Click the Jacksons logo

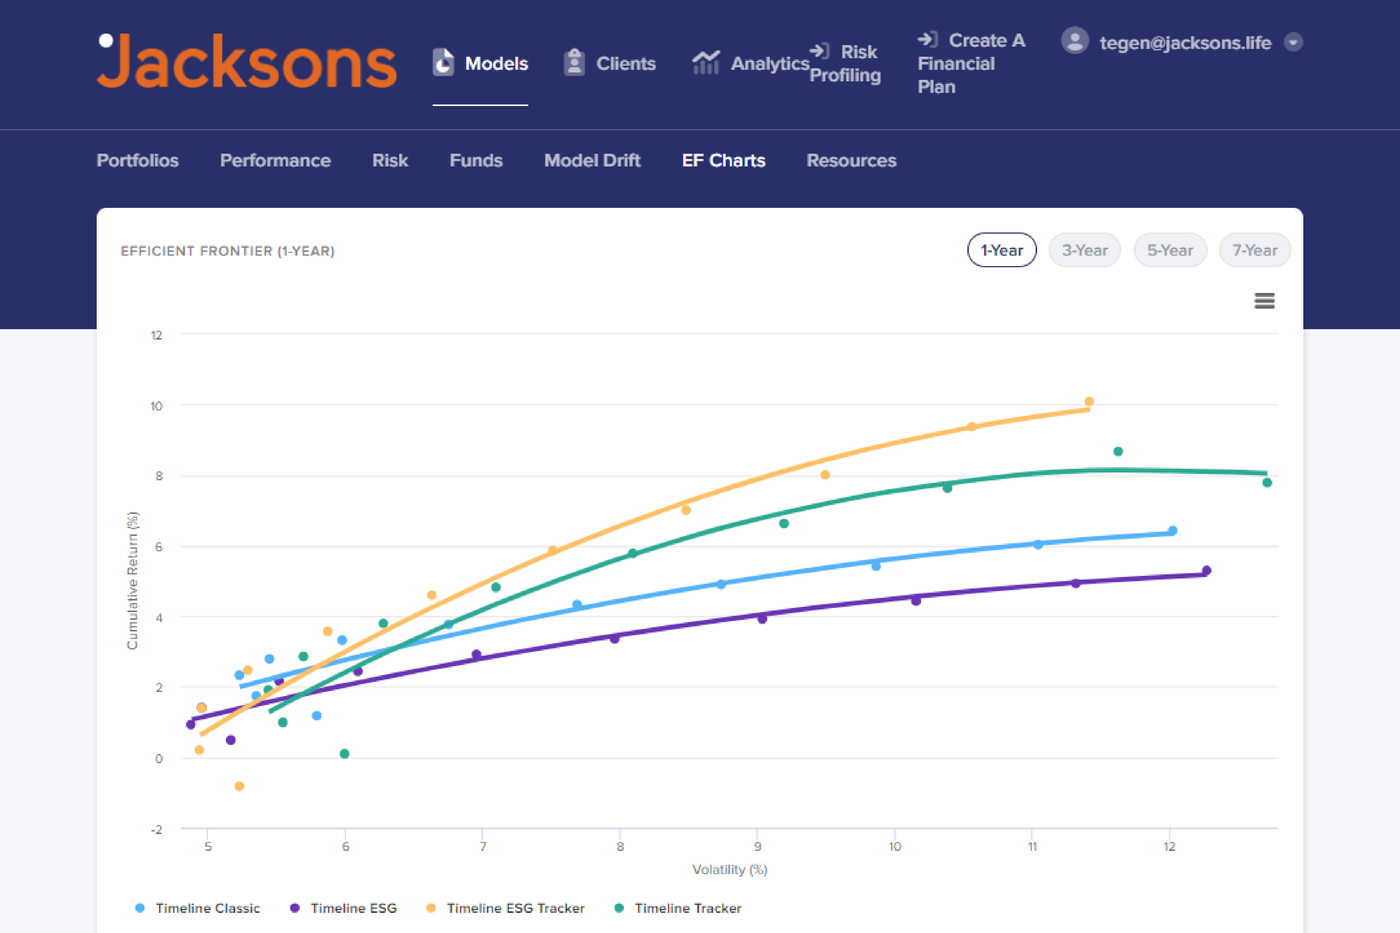[247, 62]
